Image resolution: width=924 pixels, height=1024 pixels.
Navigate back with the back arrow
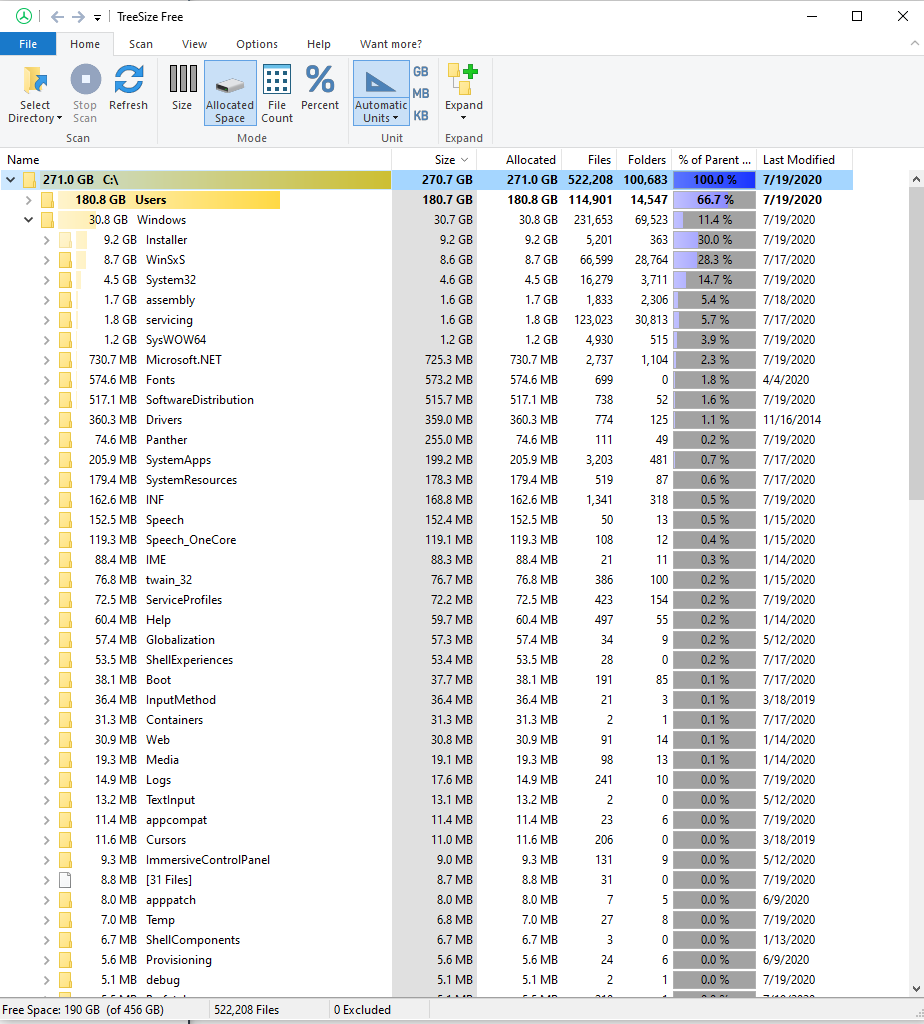tap(57, 17)
